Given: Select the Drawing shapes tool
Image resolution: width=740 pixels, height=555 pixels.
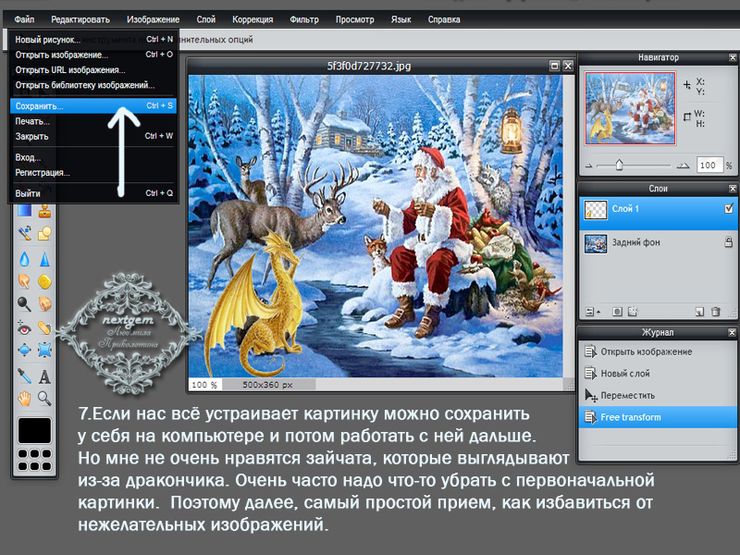Looking at the screenshot, I should point(45,233).
